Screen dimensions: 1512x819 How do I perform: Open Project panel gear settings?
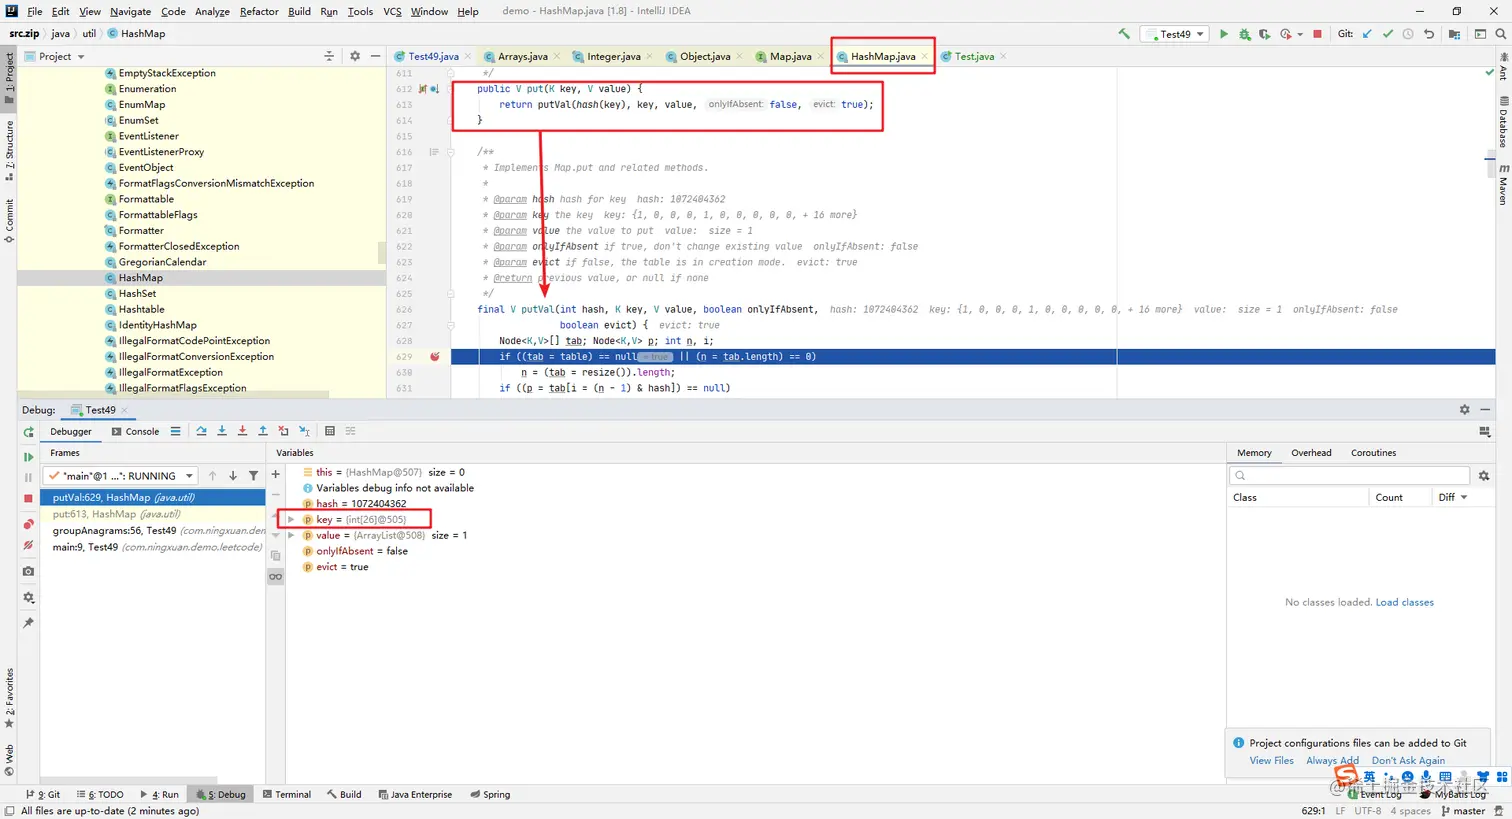coord(355,56)
